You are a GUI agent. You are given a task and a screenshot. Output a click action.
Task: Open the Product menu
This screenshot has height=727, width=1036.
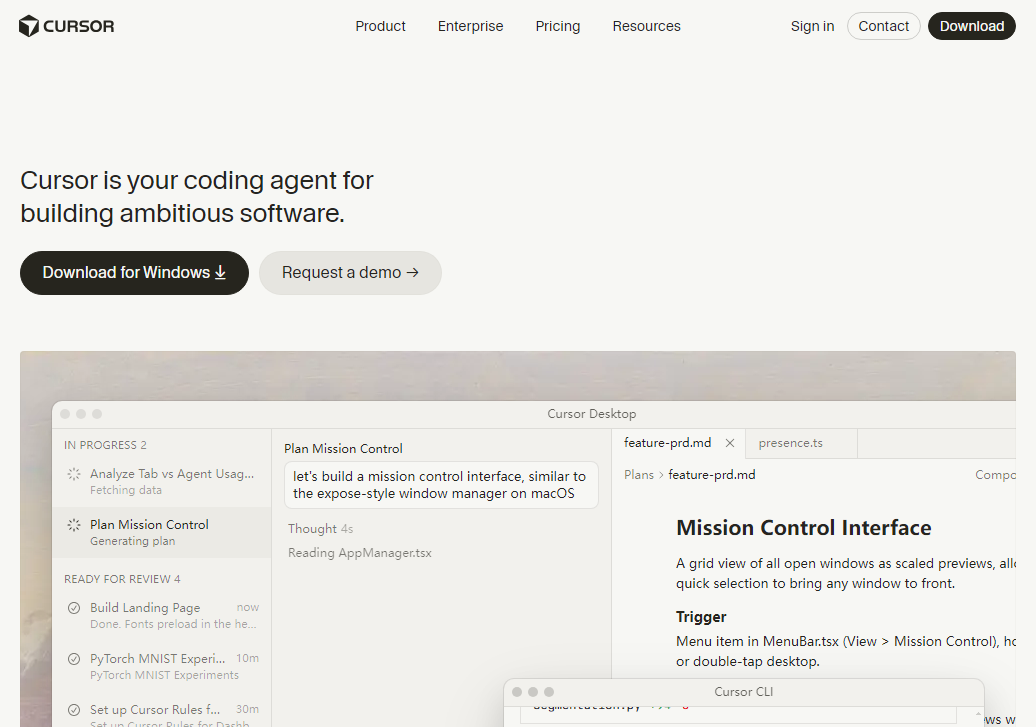pos(380,26)
